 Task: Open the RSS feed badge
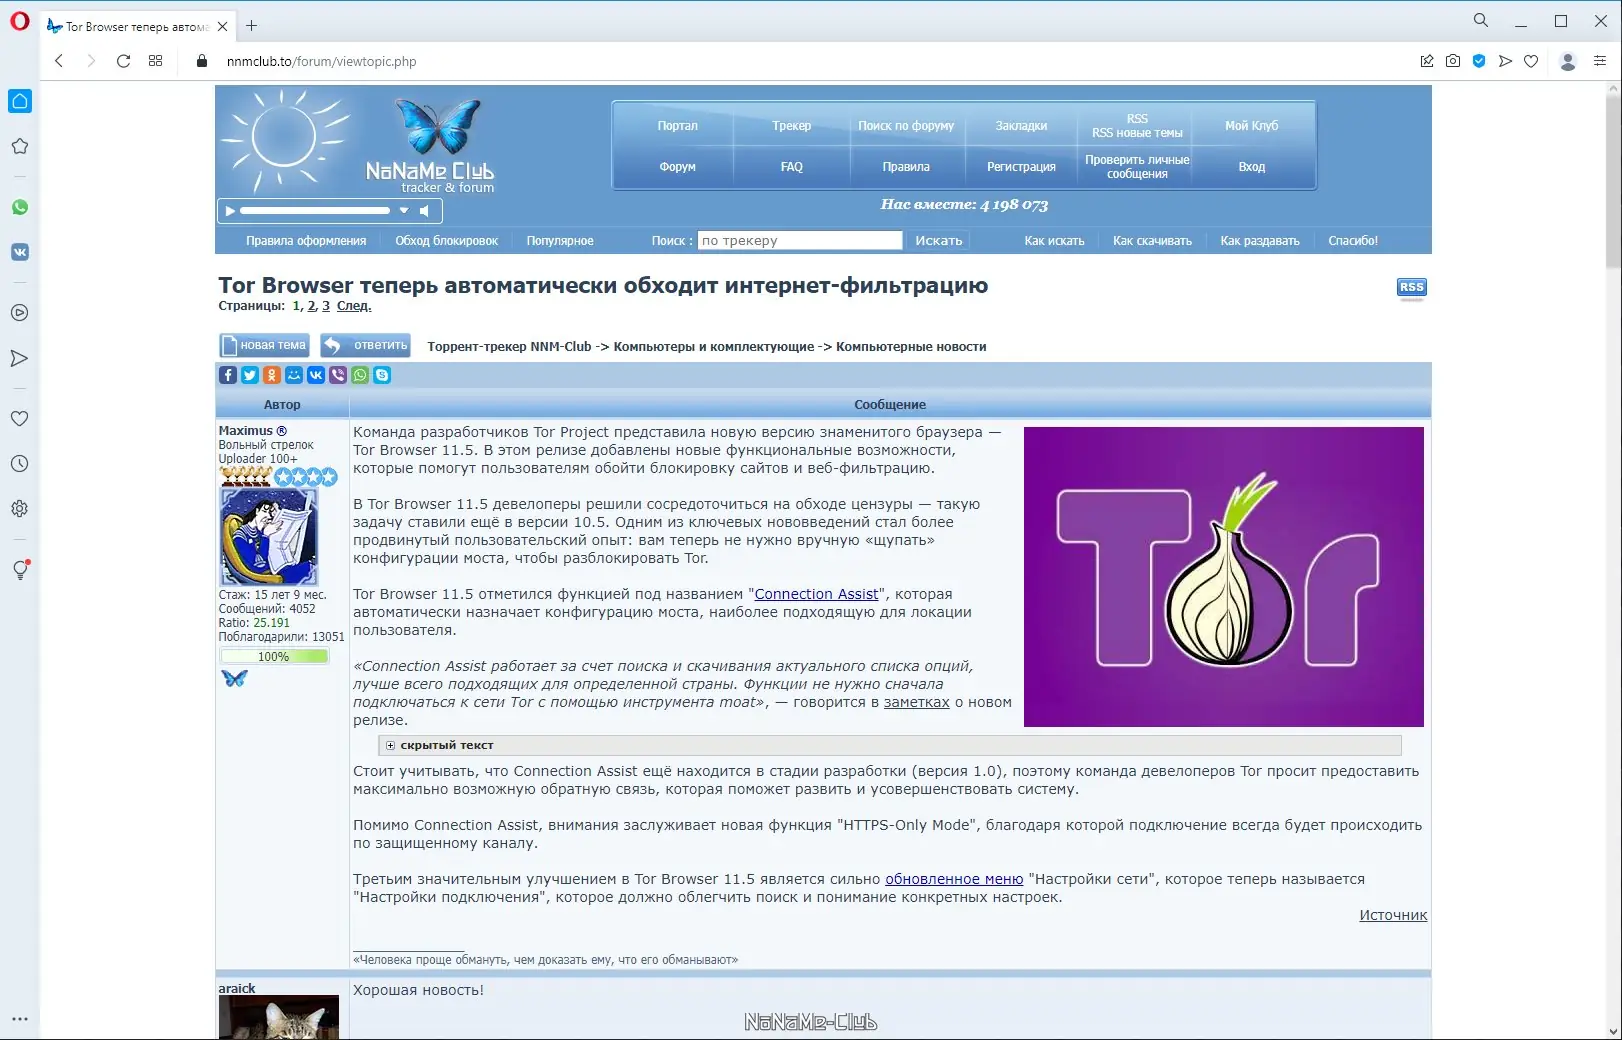coord(1411,288)
